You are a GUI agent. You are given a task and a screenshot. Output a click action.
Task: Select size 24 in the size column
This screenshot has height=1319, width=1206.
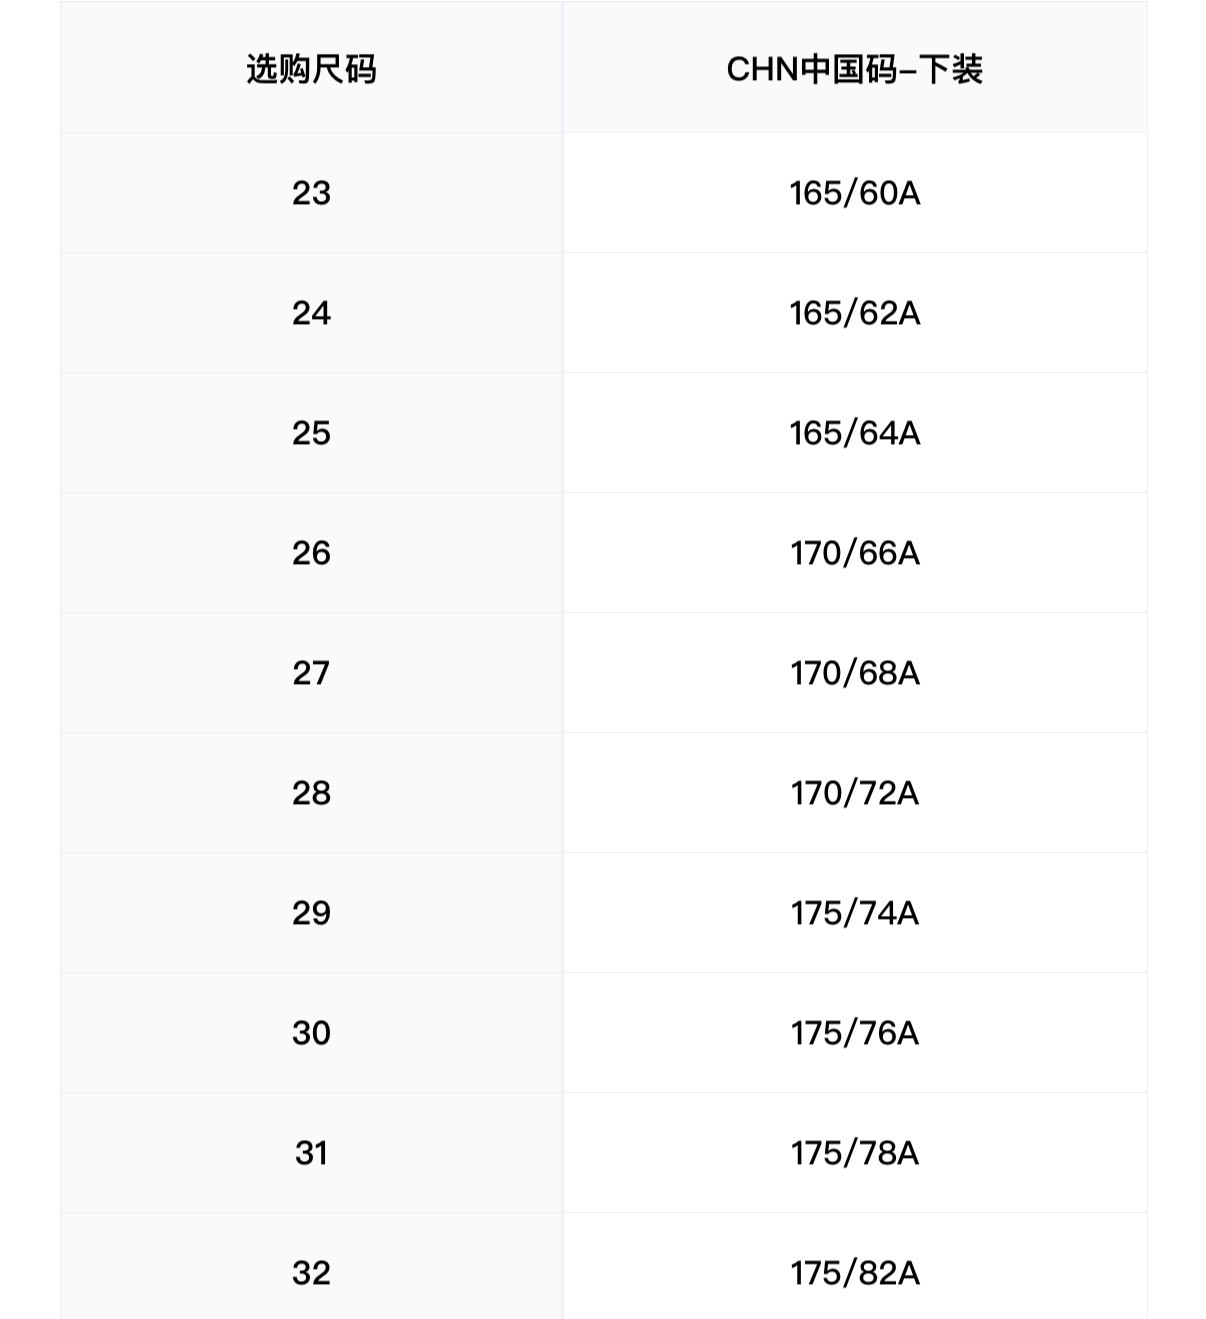pyautogui.click(x=311, y=313)
